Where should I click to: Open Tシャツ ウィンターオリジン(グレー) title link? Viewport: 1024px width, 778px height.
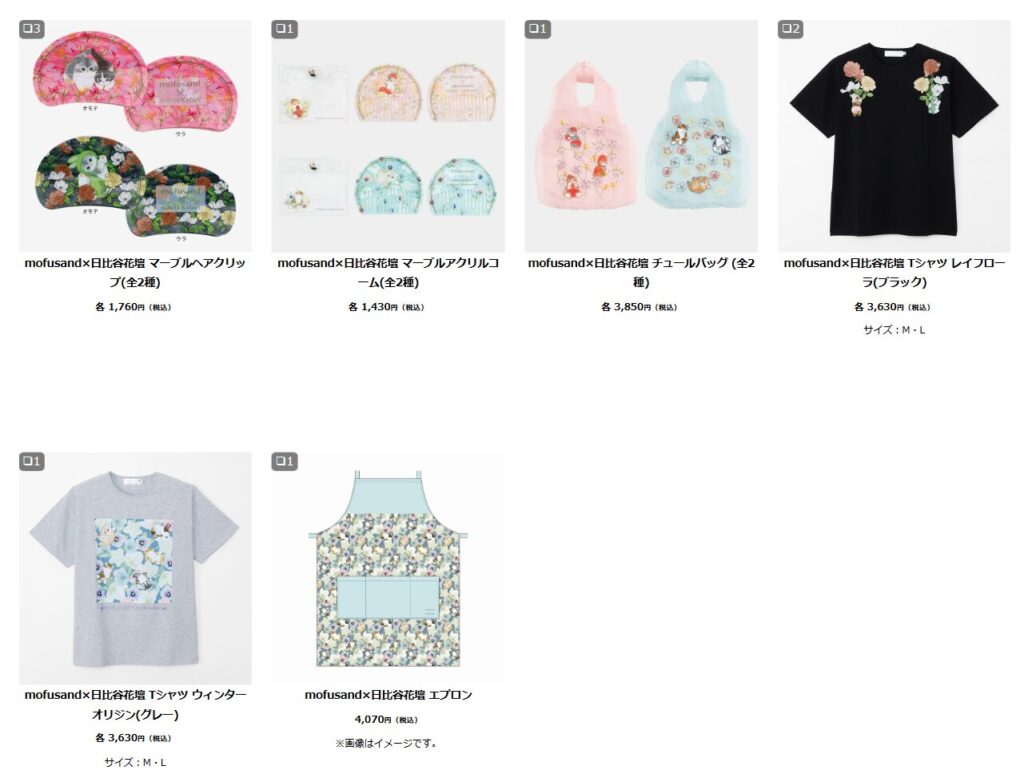click(x=135, y=704)
